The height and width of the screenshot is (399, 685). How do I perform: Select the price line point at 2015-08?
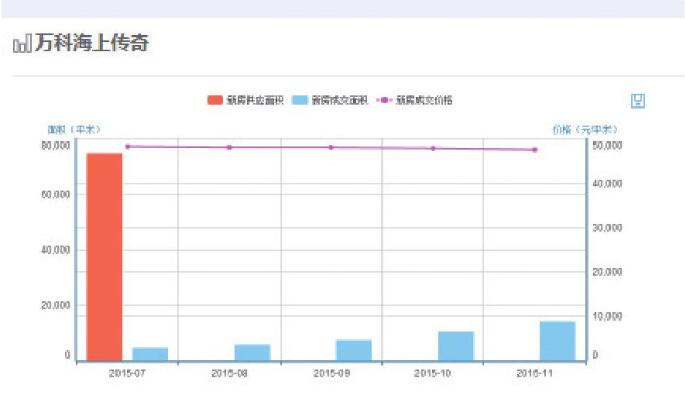(x=229, y=148)
